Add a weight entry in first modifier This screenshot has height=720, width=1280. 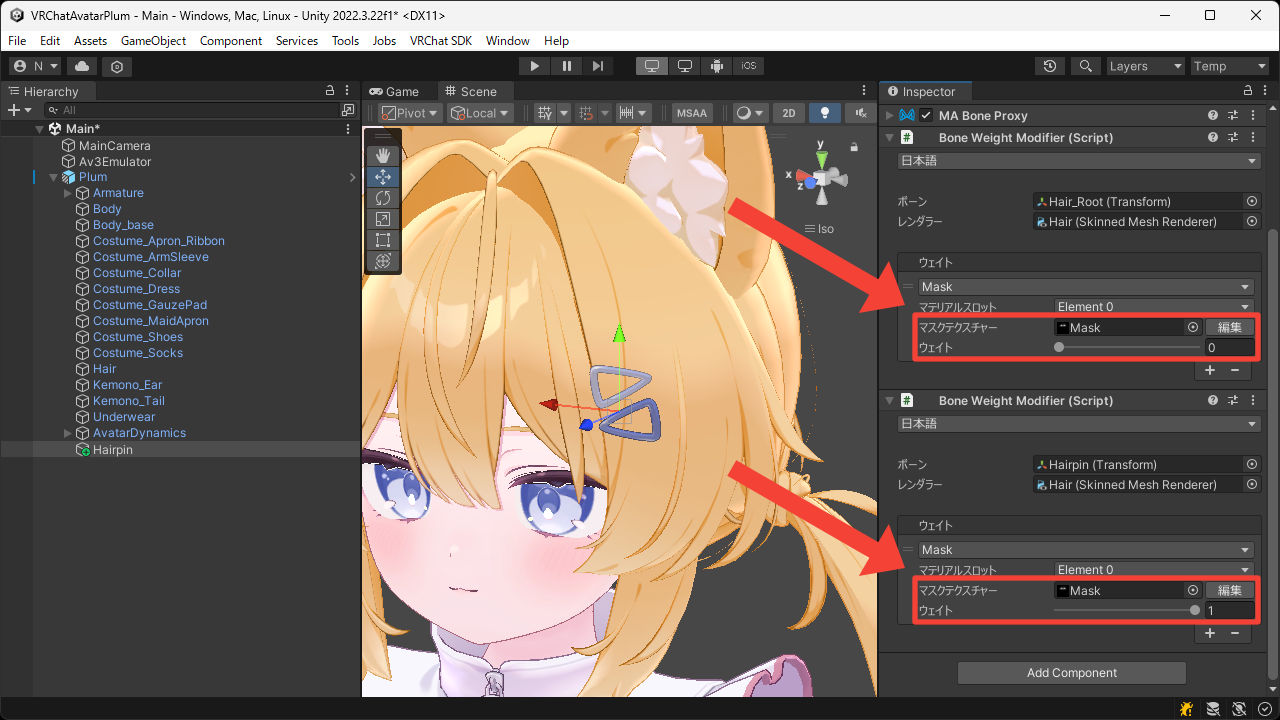1209,370
